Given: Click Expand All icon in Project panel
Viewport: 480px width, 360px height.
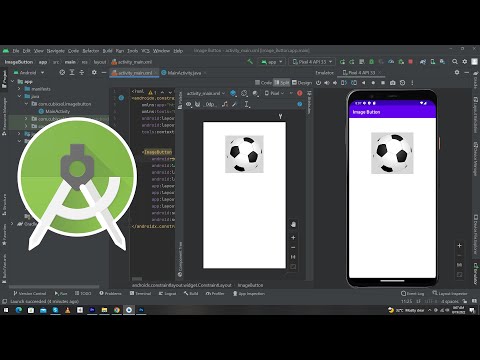Looking at the screenshot, I should coord(72,72).
